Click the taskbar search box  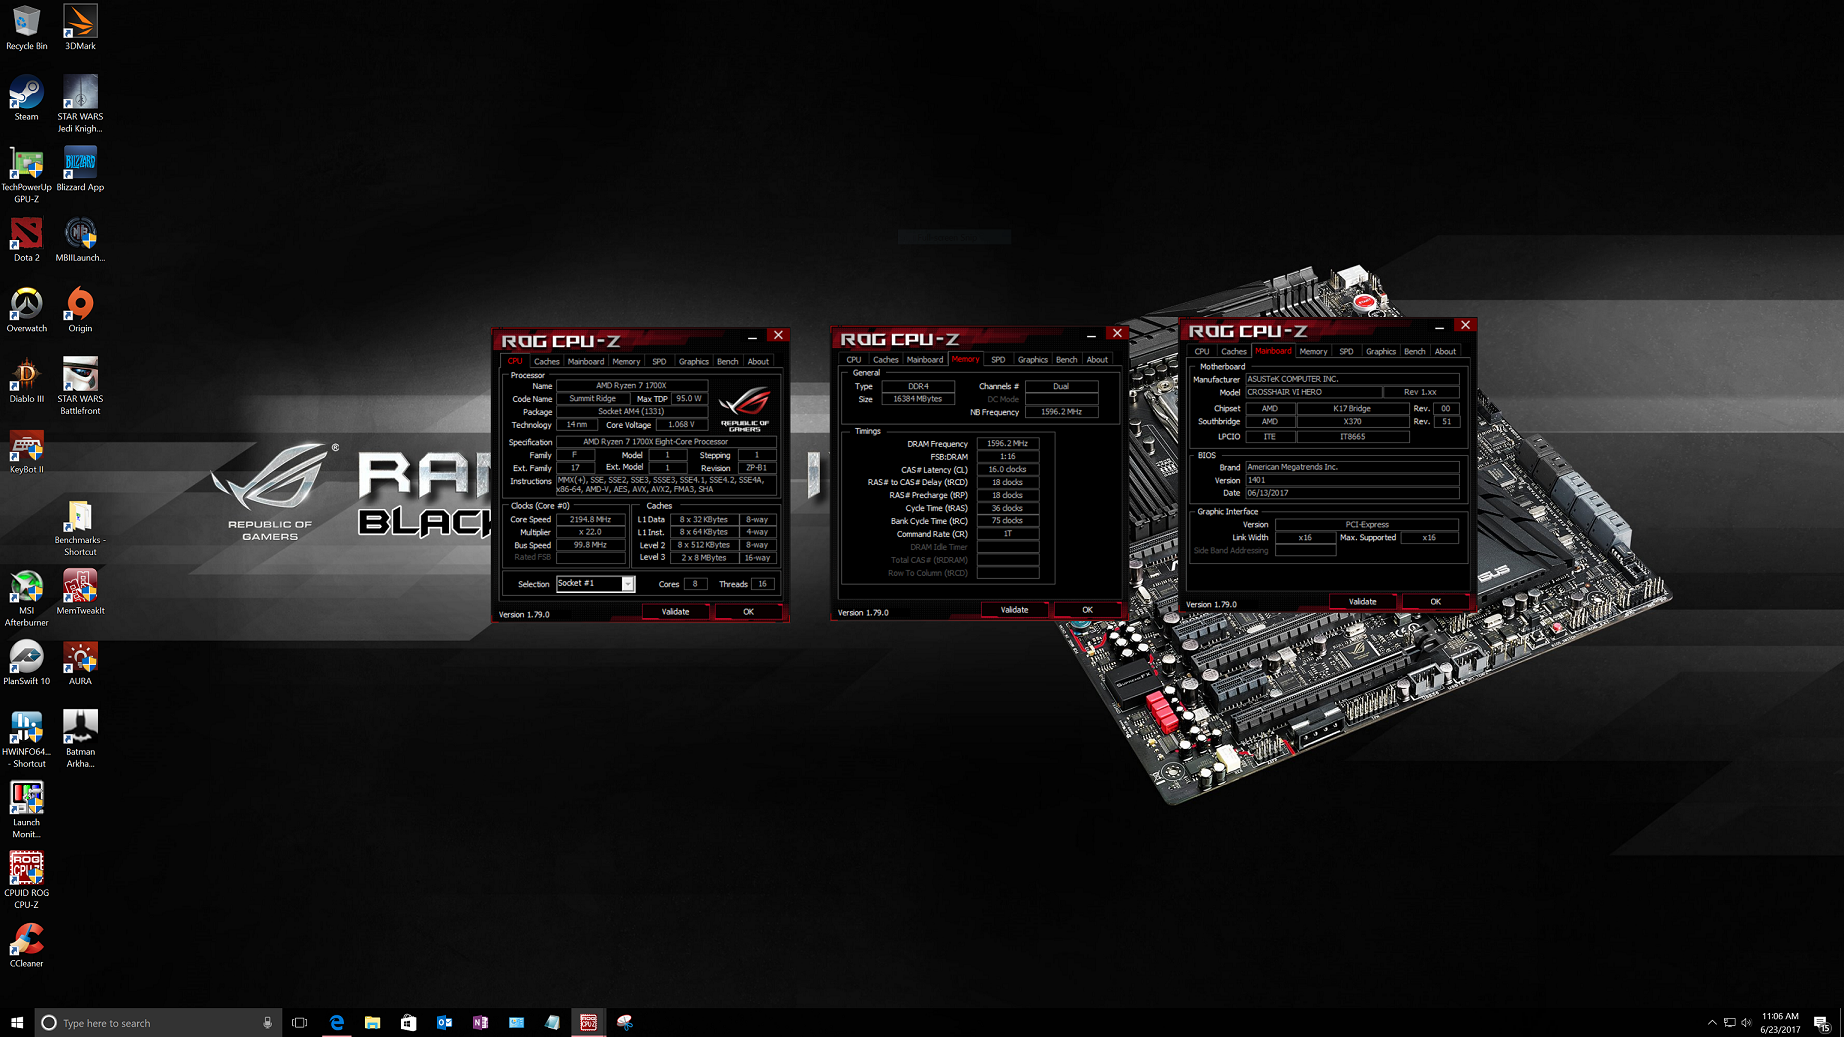(158, 1022)
